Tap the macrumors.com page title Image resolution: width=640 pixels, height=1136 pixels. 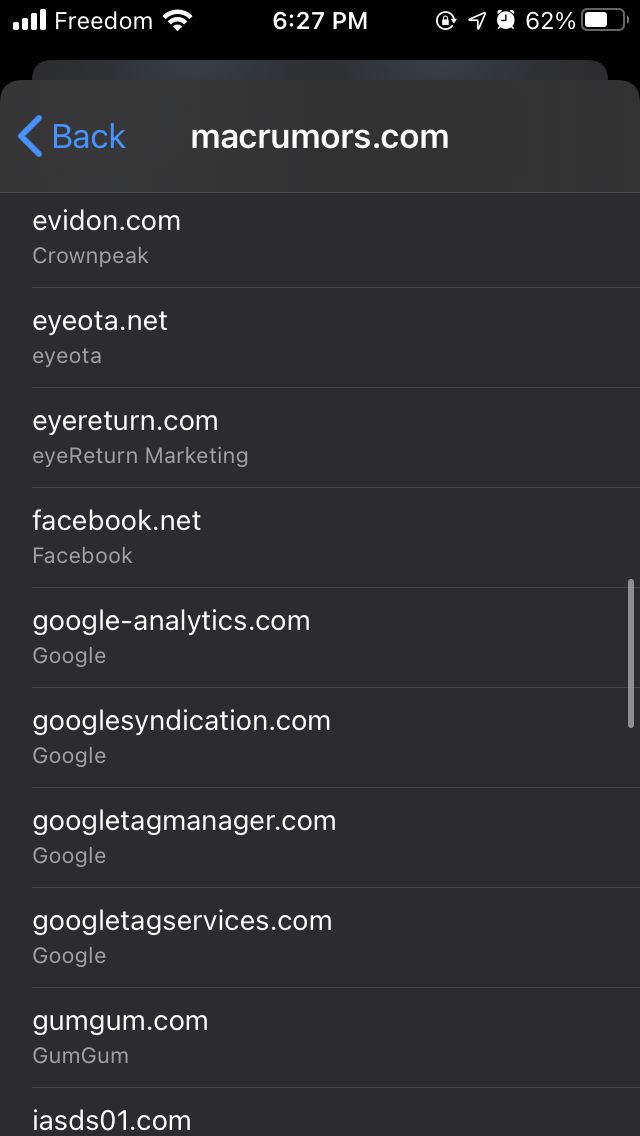[x=320, y=136]
